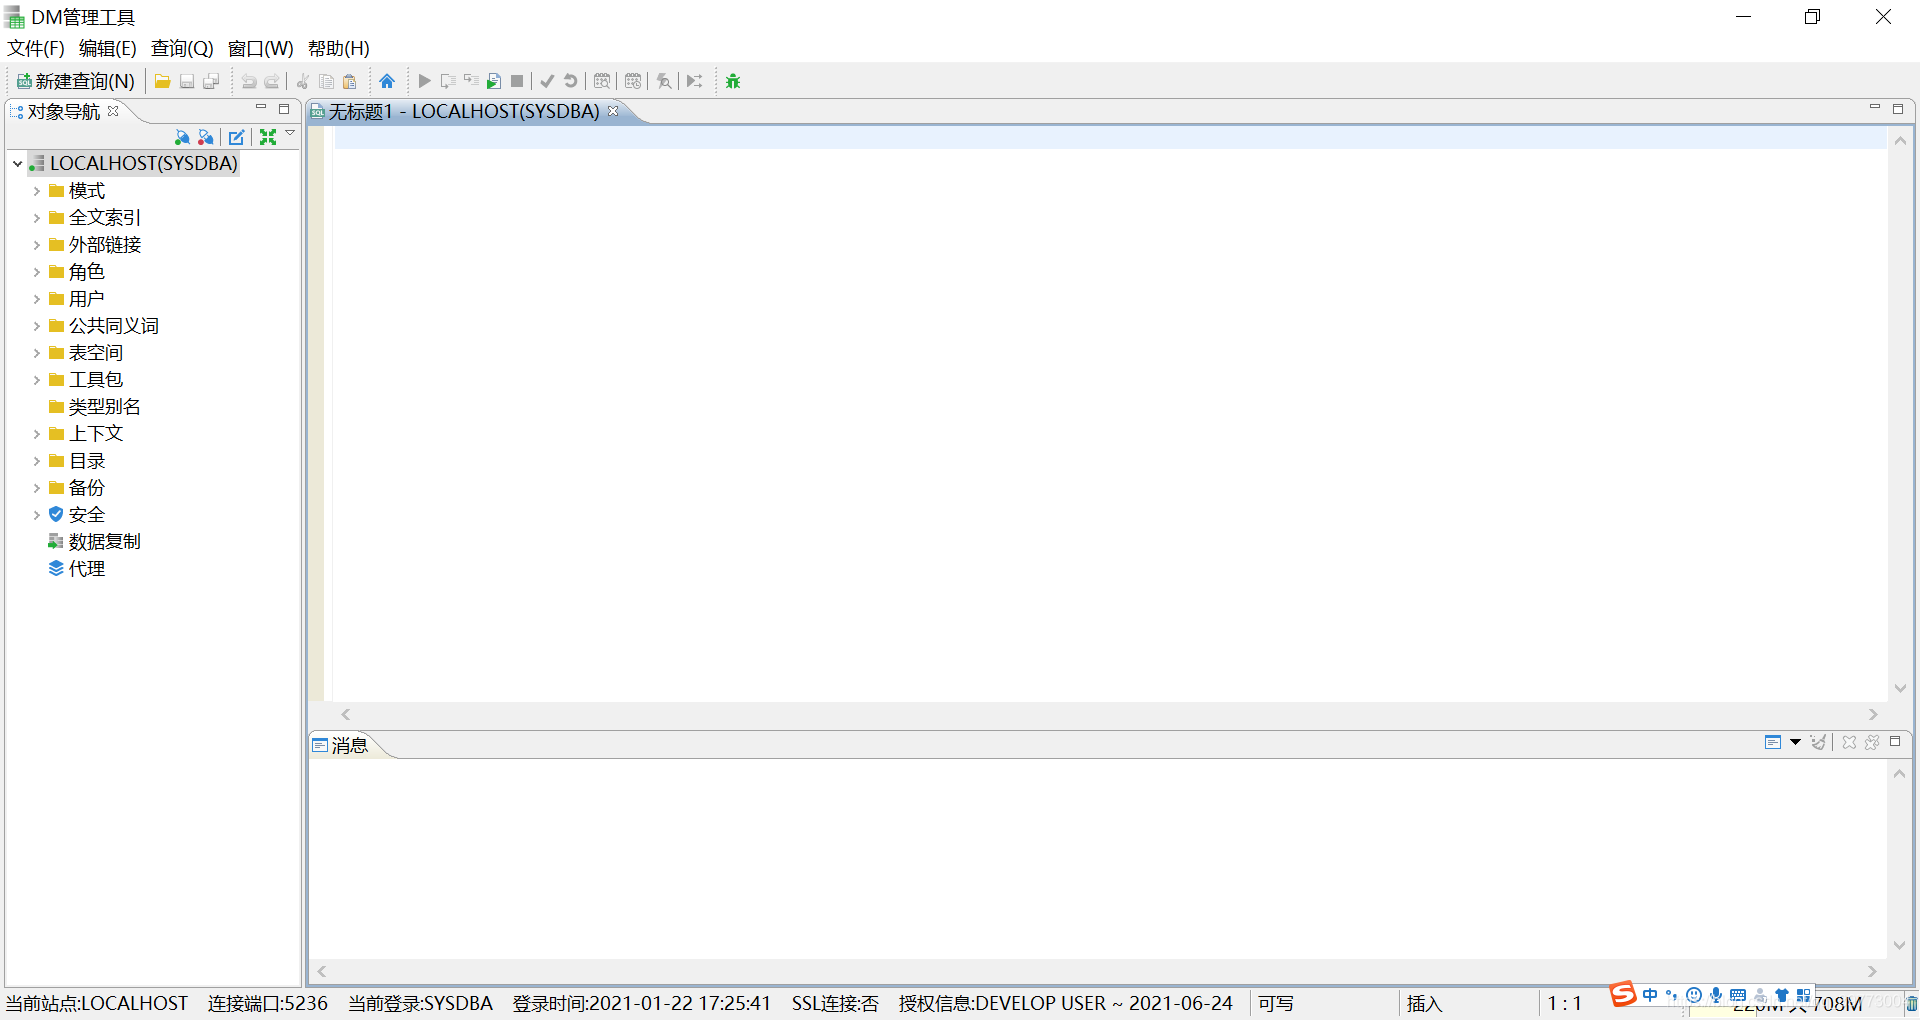This screenshot has height=1020, width=1920.
Task: Click the green bug debug icon
Action: point(733,81)
